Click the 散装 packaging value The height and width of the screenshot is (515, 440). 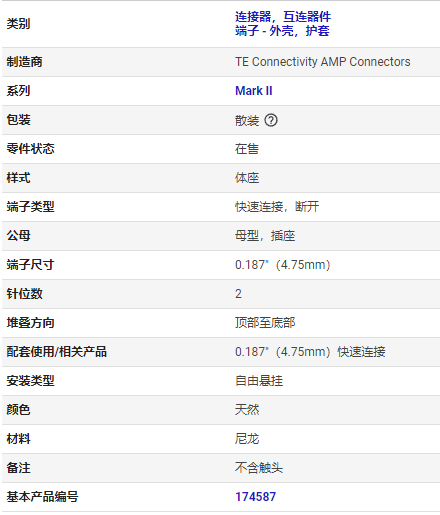point(247,120)
